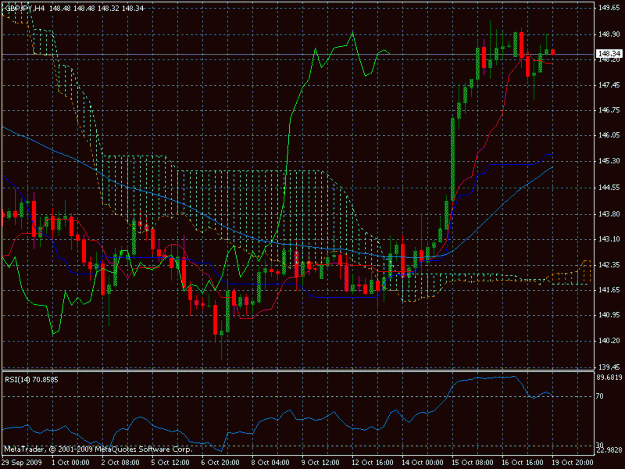625x469 pixels.
Task: Select the 2 Oct 08:00 time label
Action: [120, 463]
